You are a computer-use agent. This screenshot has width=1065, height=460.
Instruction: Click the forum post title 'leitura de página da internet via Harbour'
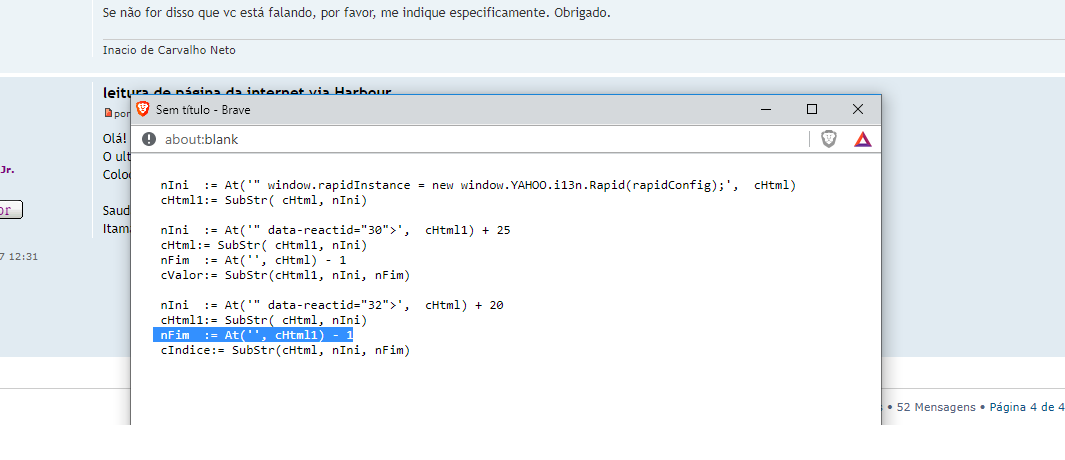click(x=247, y=91)
